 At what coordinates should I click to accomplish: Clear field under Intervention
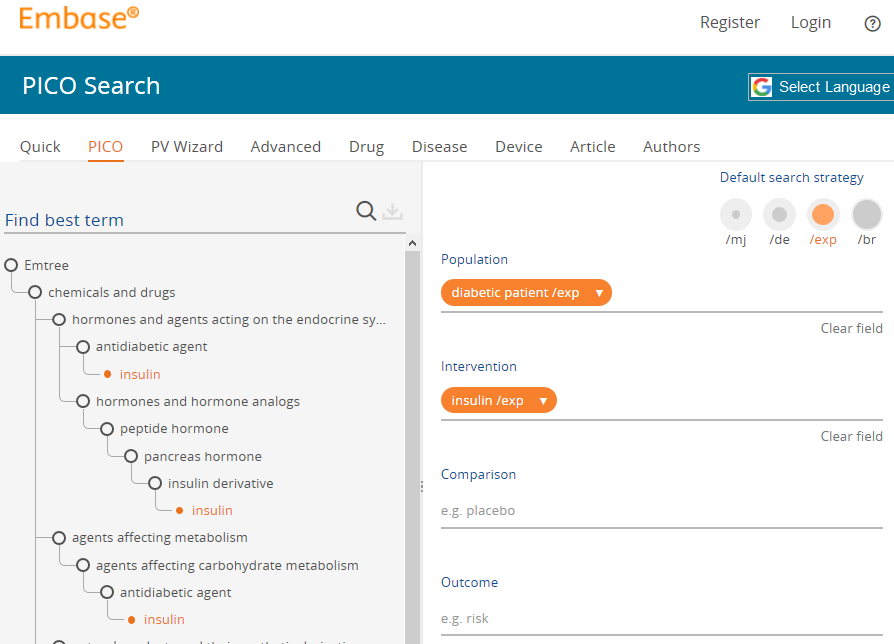pyautogui.click(x=851, y=437)
